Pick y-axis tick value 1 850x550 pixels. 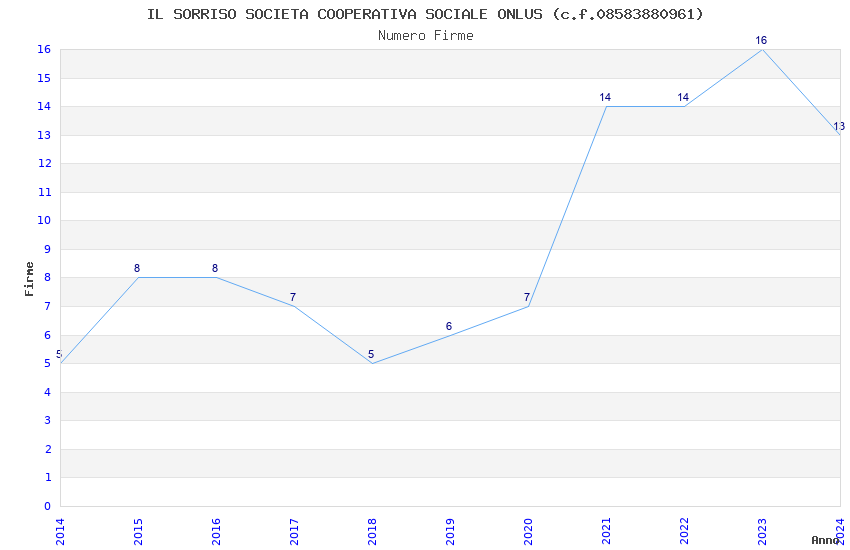pos(48,477)
